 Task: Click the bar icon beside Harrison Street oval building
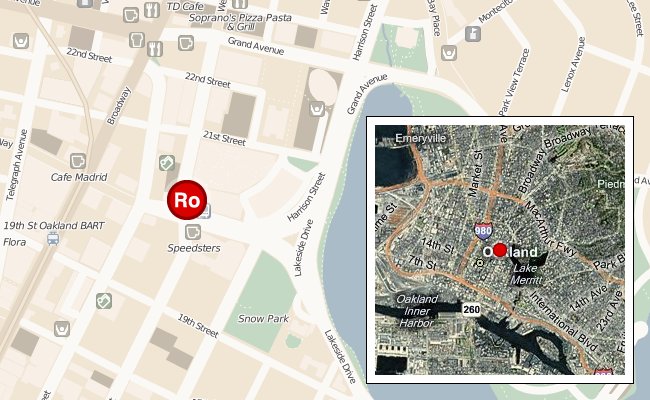317,109
